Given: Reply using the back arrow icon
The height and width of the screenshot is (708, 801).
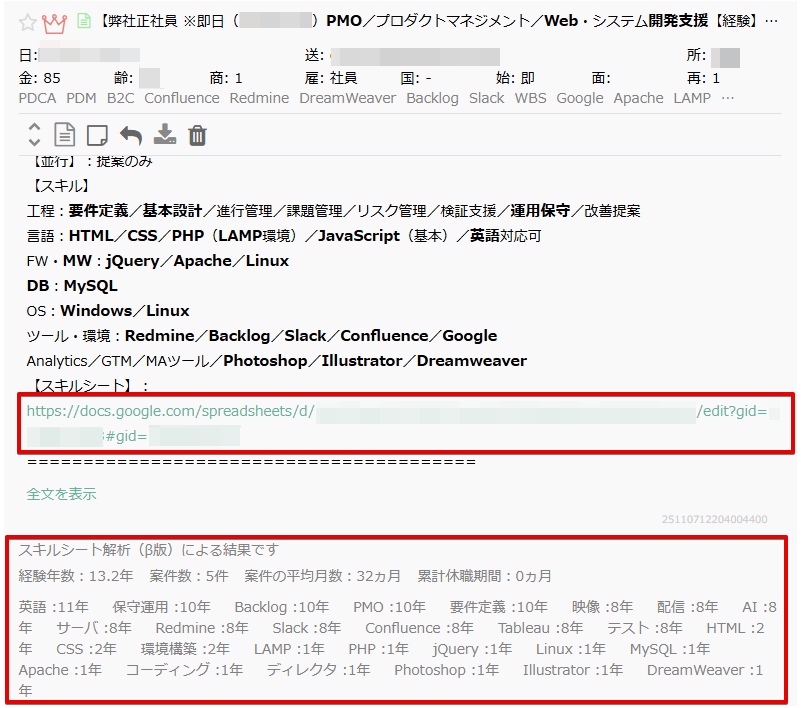Looking at the screenshot, I should [x=131, y=135].
